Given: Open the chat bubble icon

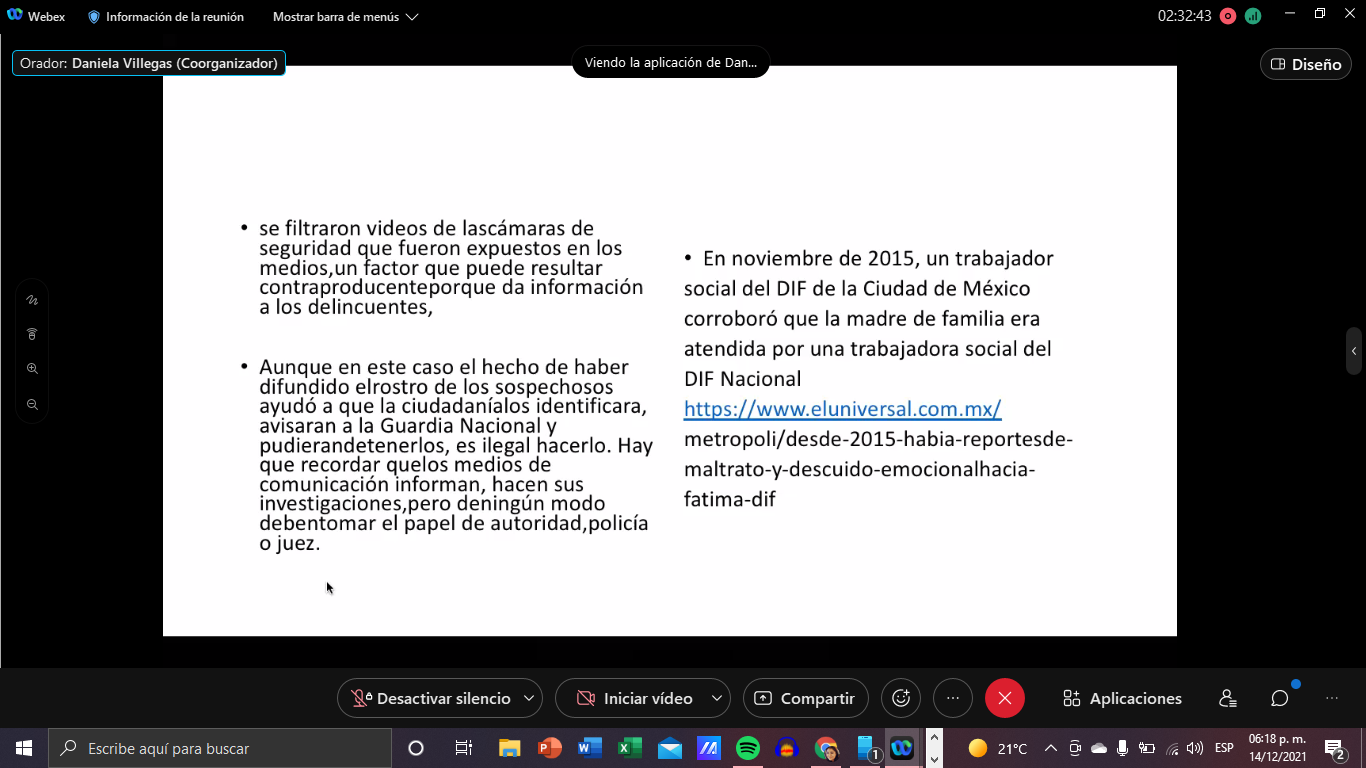Looking at the screenshot, I should coord(1280,698).
